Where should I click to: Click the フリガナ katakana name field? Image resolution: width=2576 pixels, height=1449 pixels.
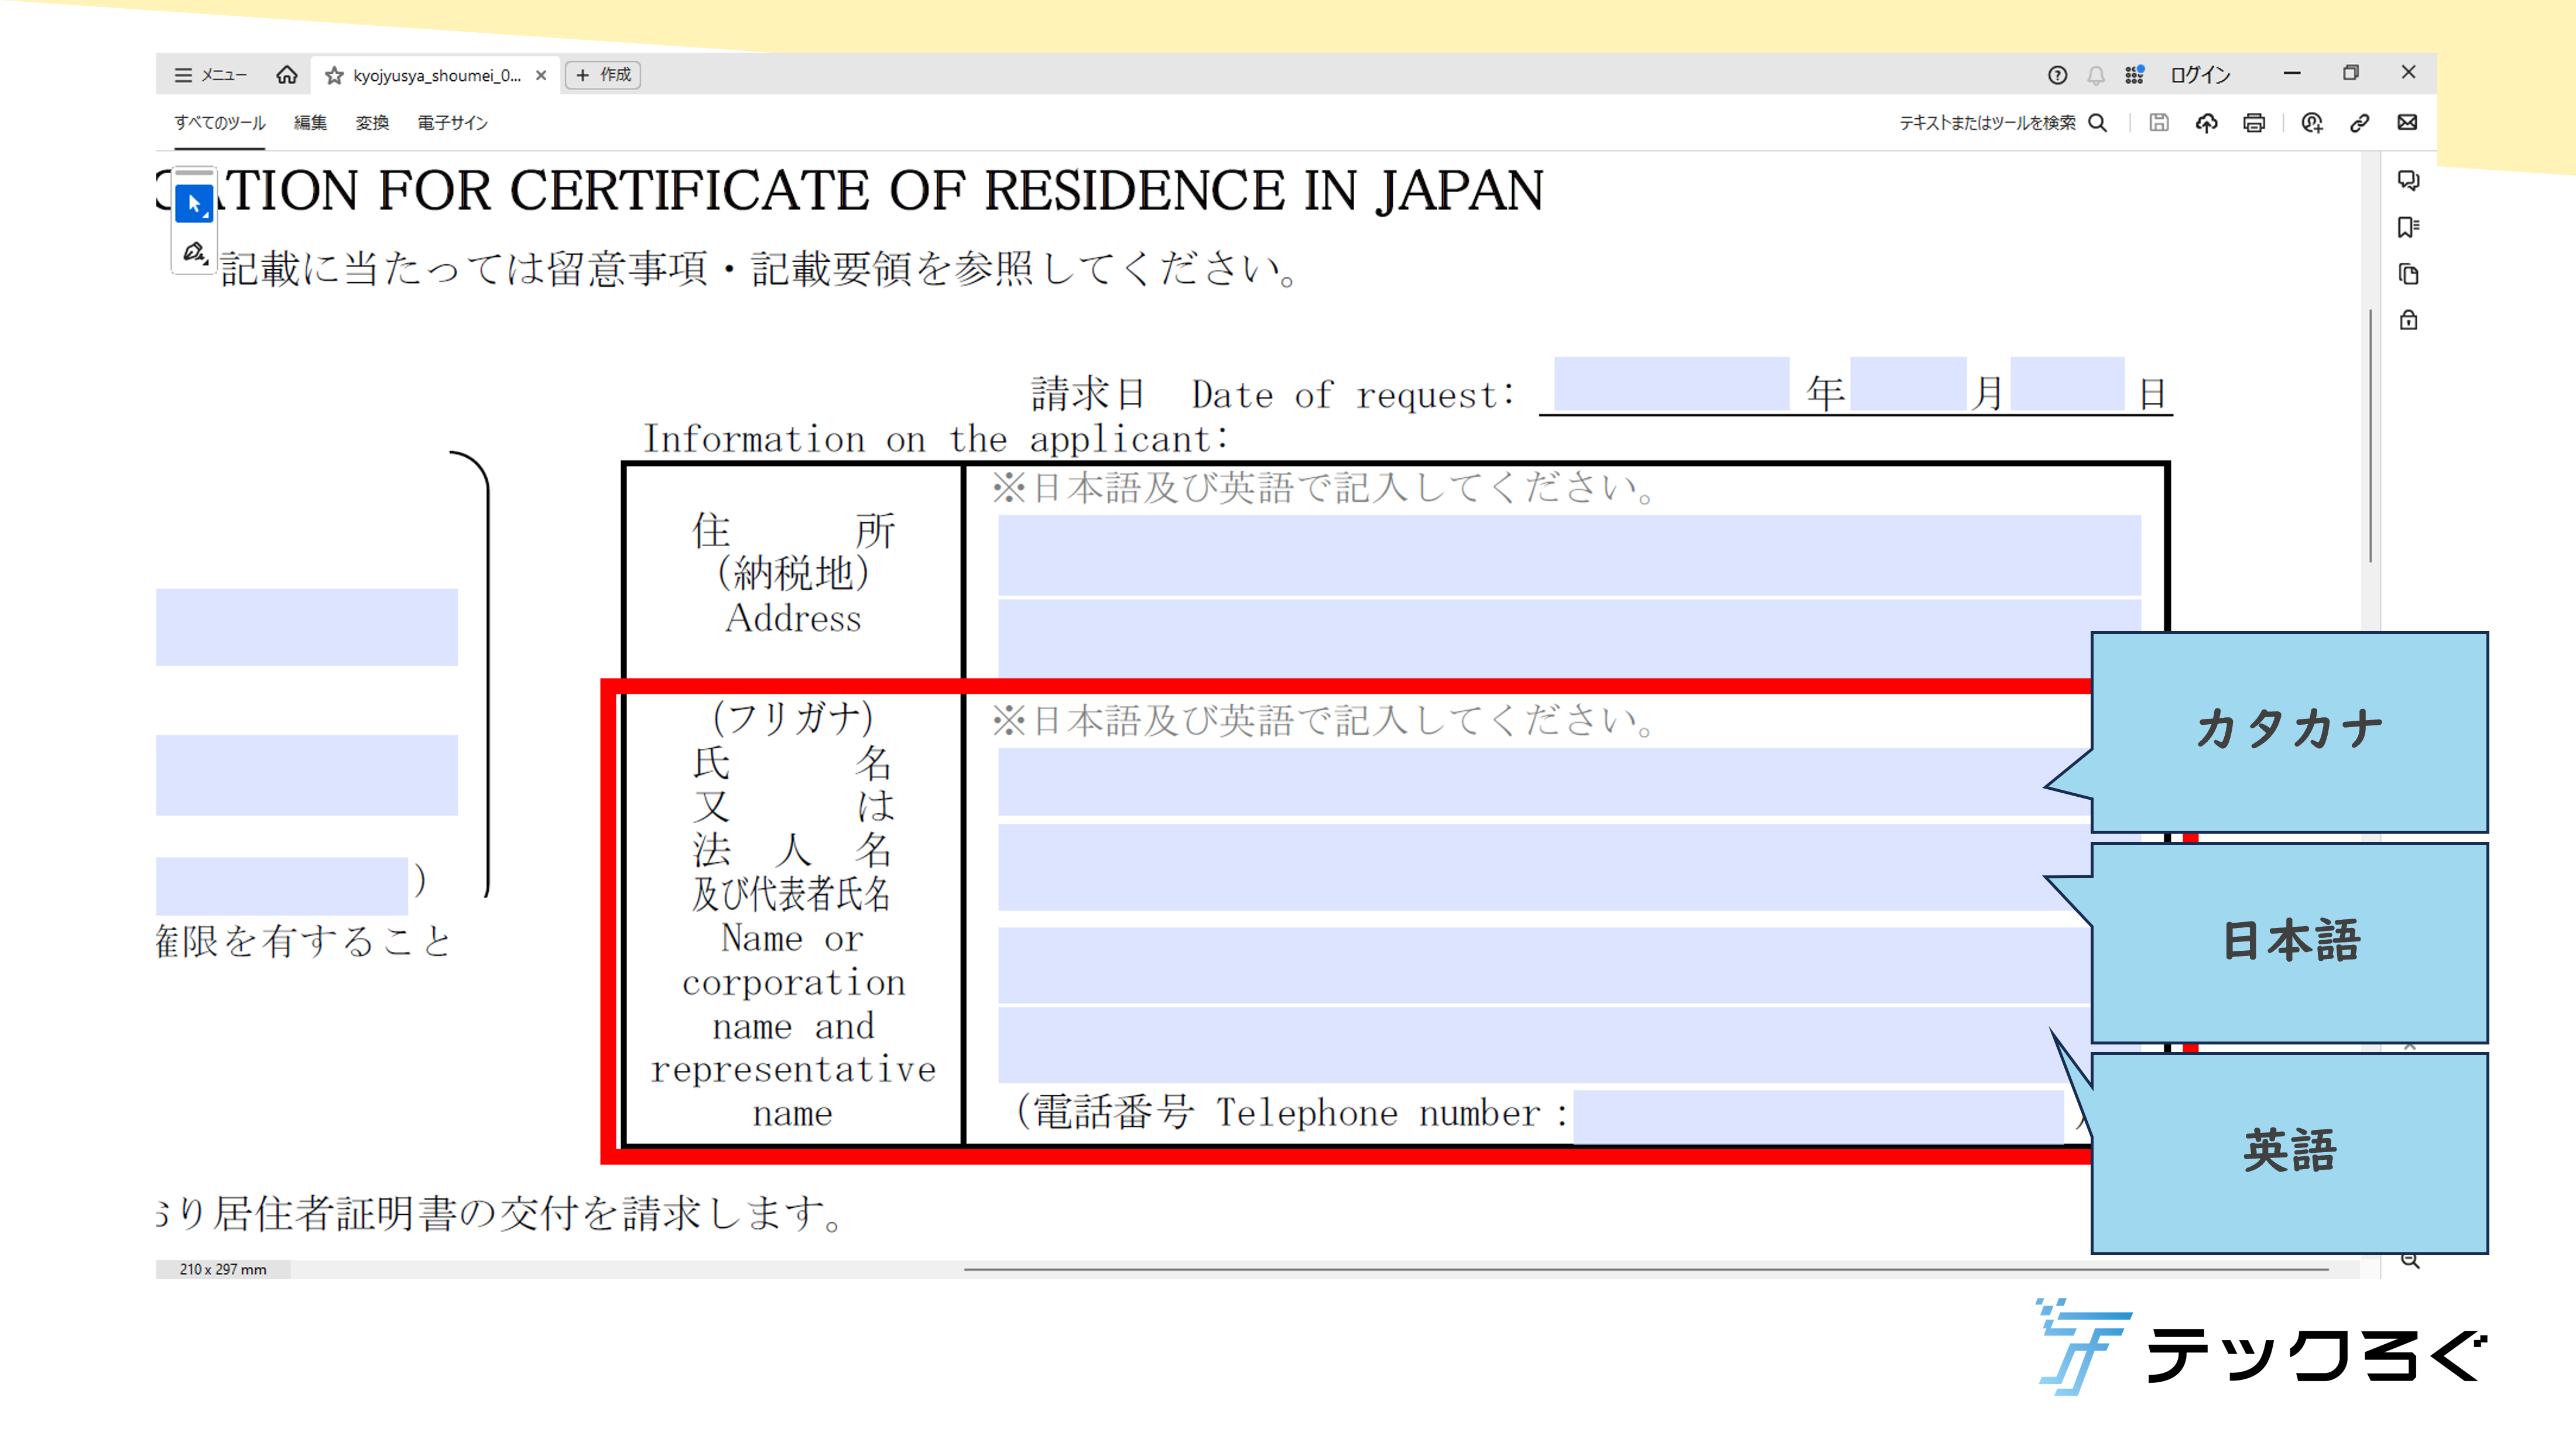point(1545,782)
